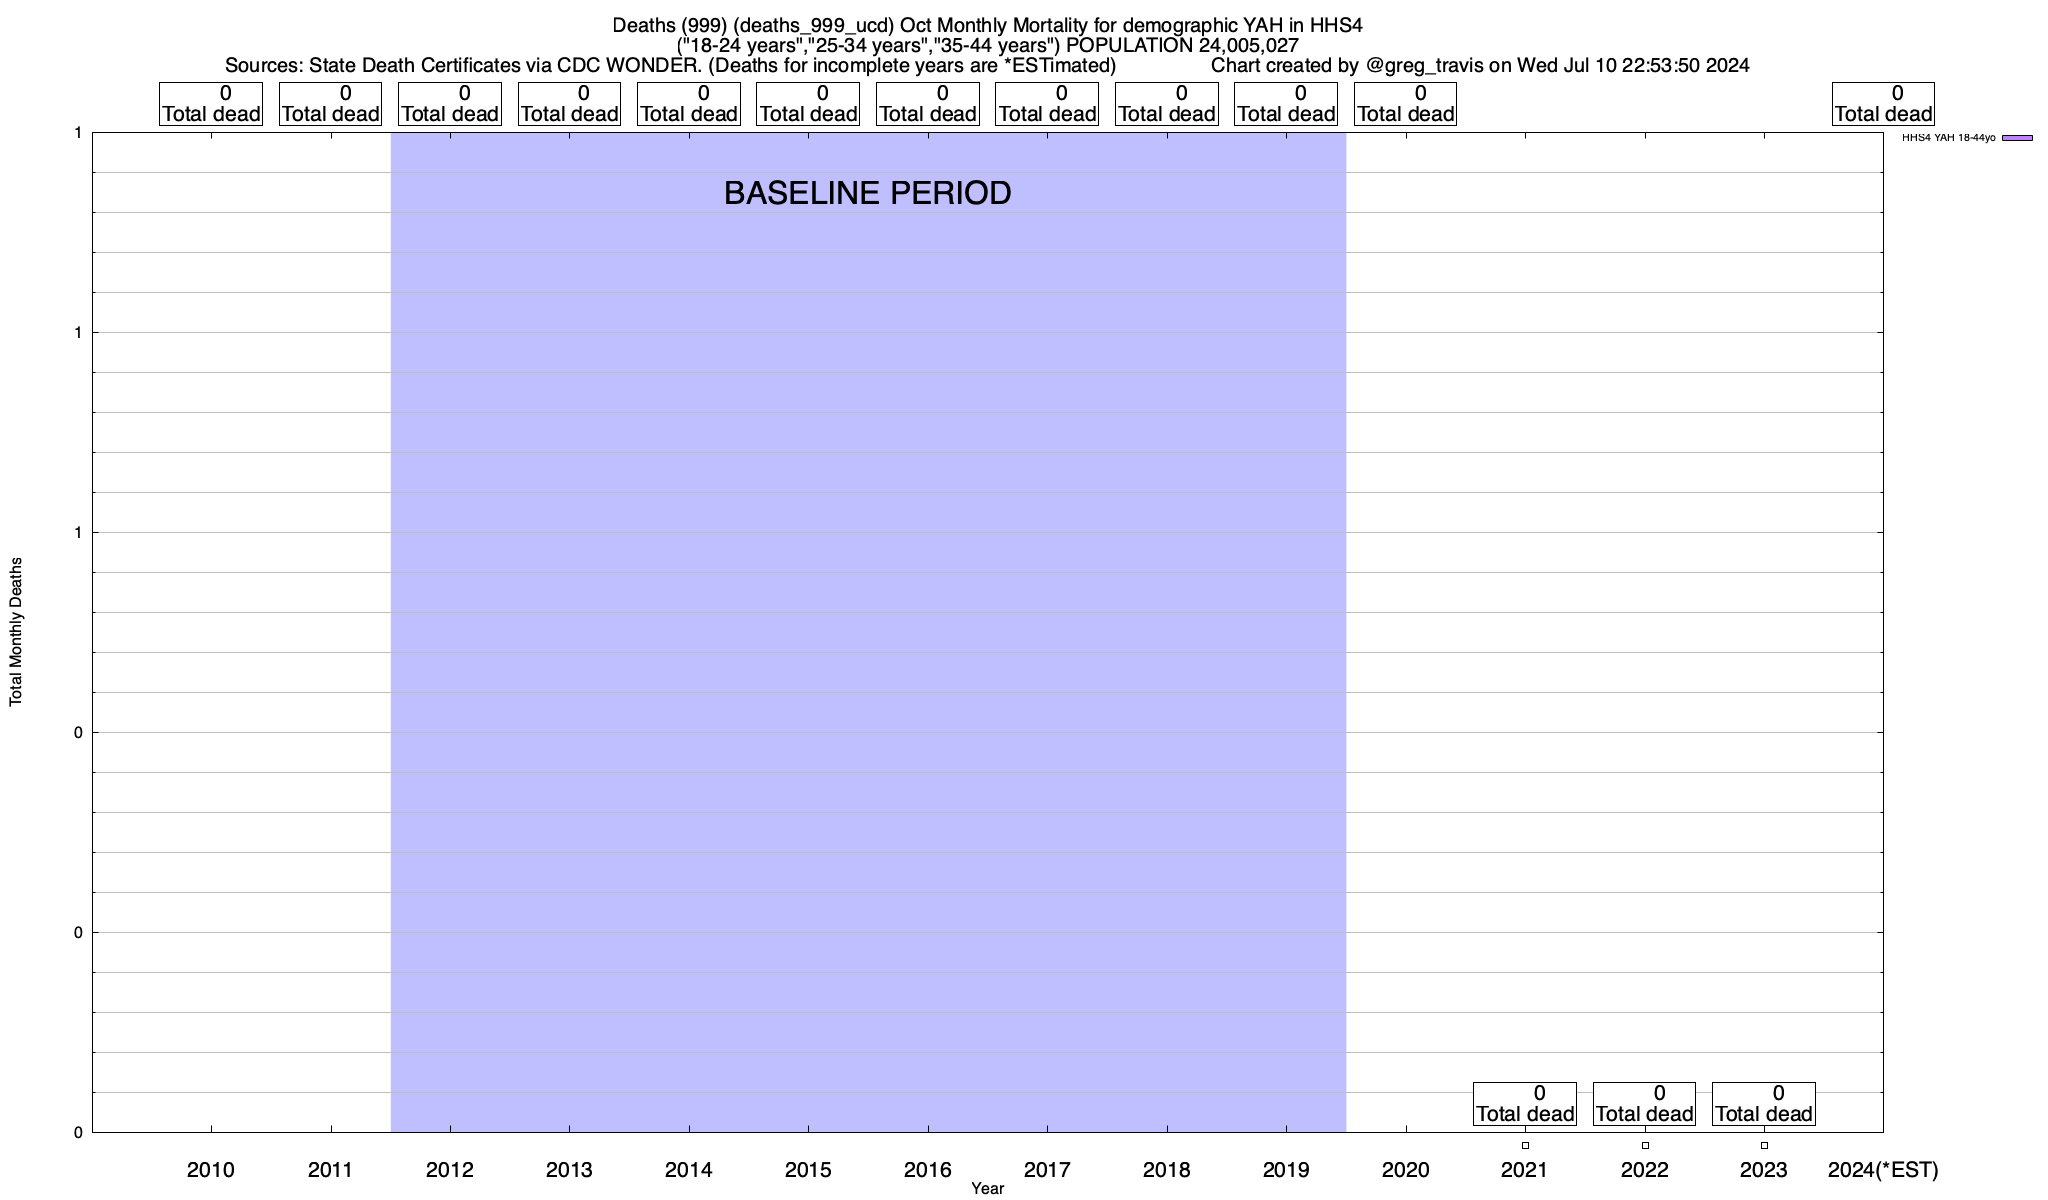Click the 2021 data point marker
The image size is (2048, 1200).
coord(1525,1145)
